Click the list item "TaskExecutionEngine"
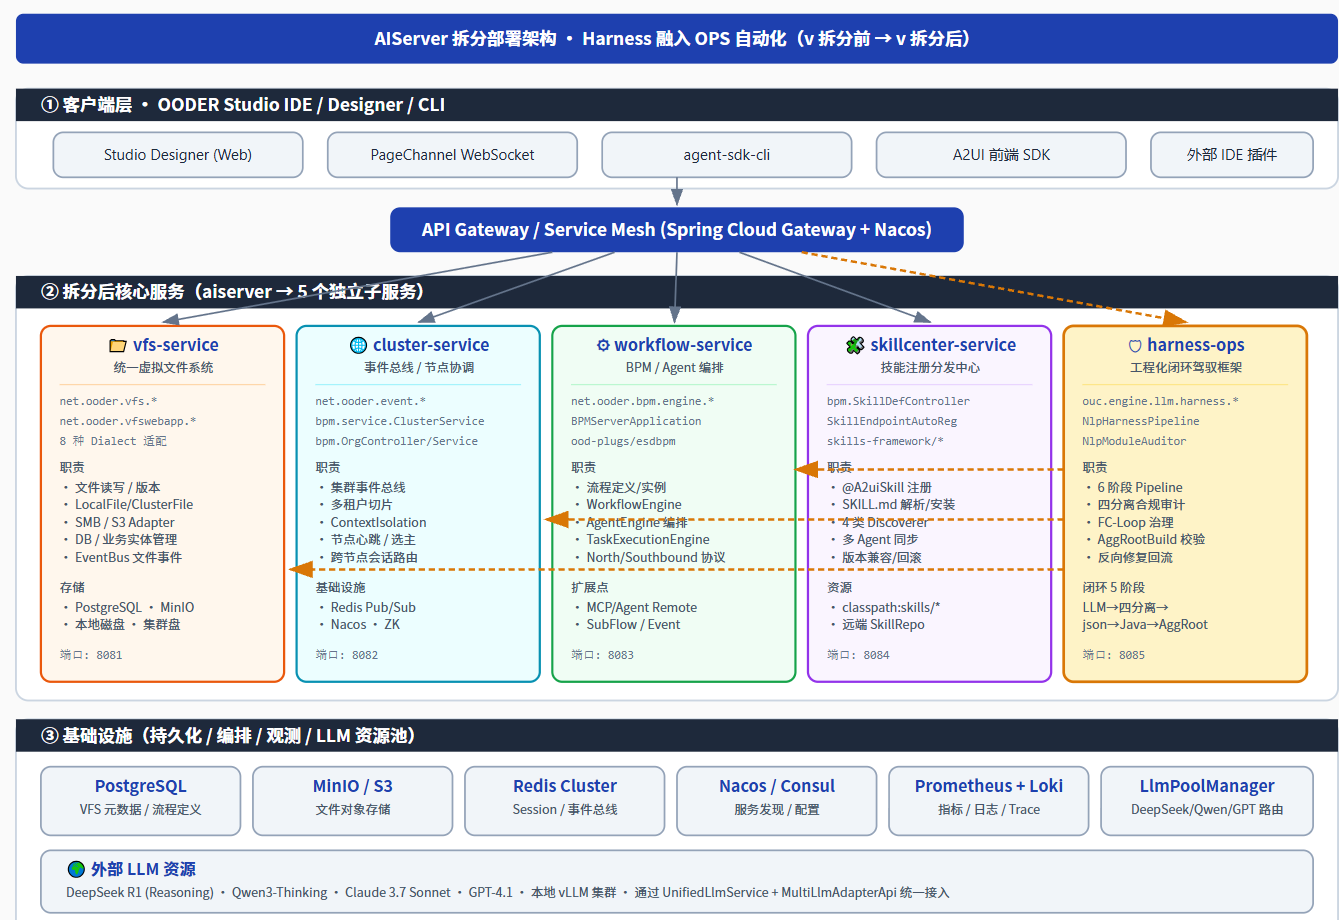The image size is (1339, 920). pyautogui.click(x=648, y=540)
